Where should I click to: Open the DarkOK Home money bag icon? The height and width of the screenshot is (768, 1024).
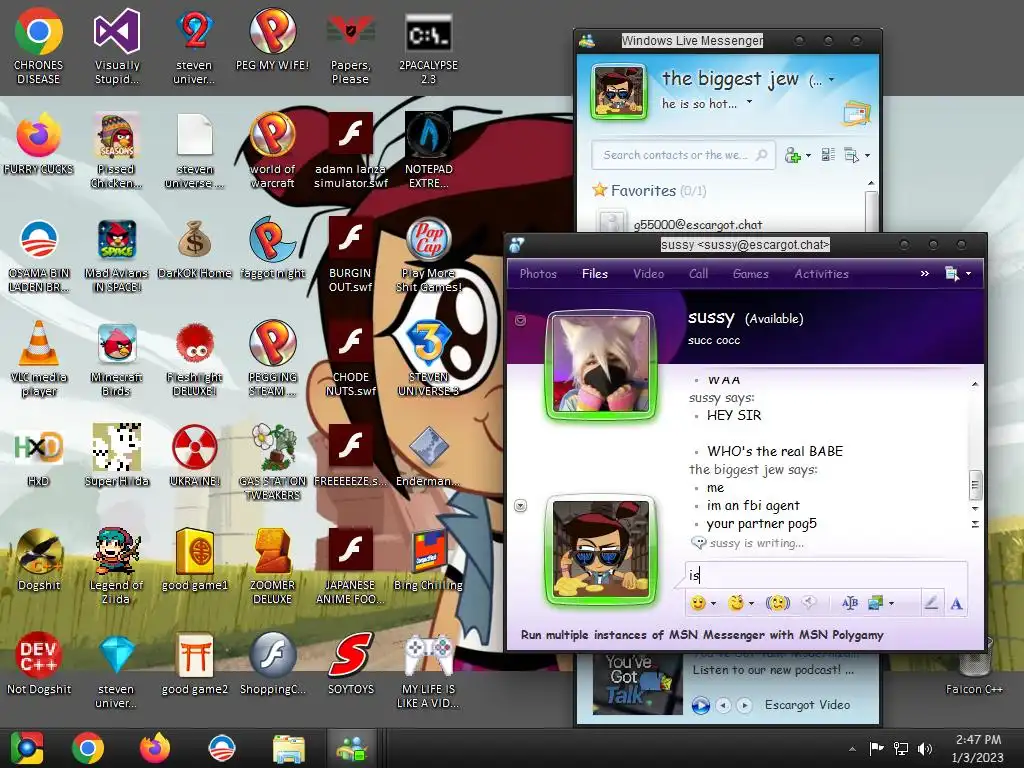coord(195,249)
